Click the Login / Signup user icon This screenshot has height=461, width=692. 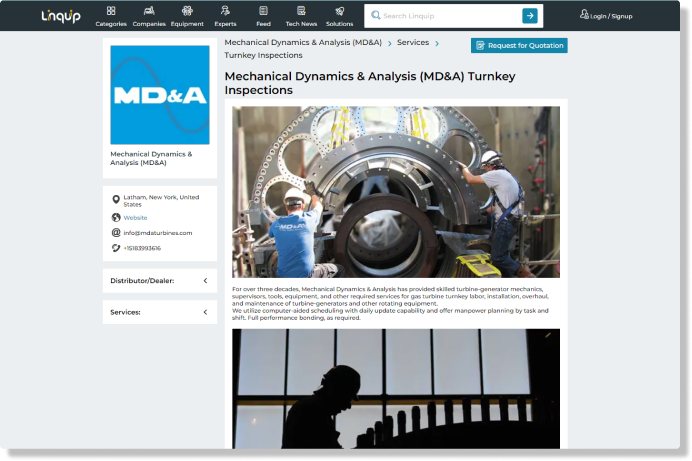(x=584, y=15)
